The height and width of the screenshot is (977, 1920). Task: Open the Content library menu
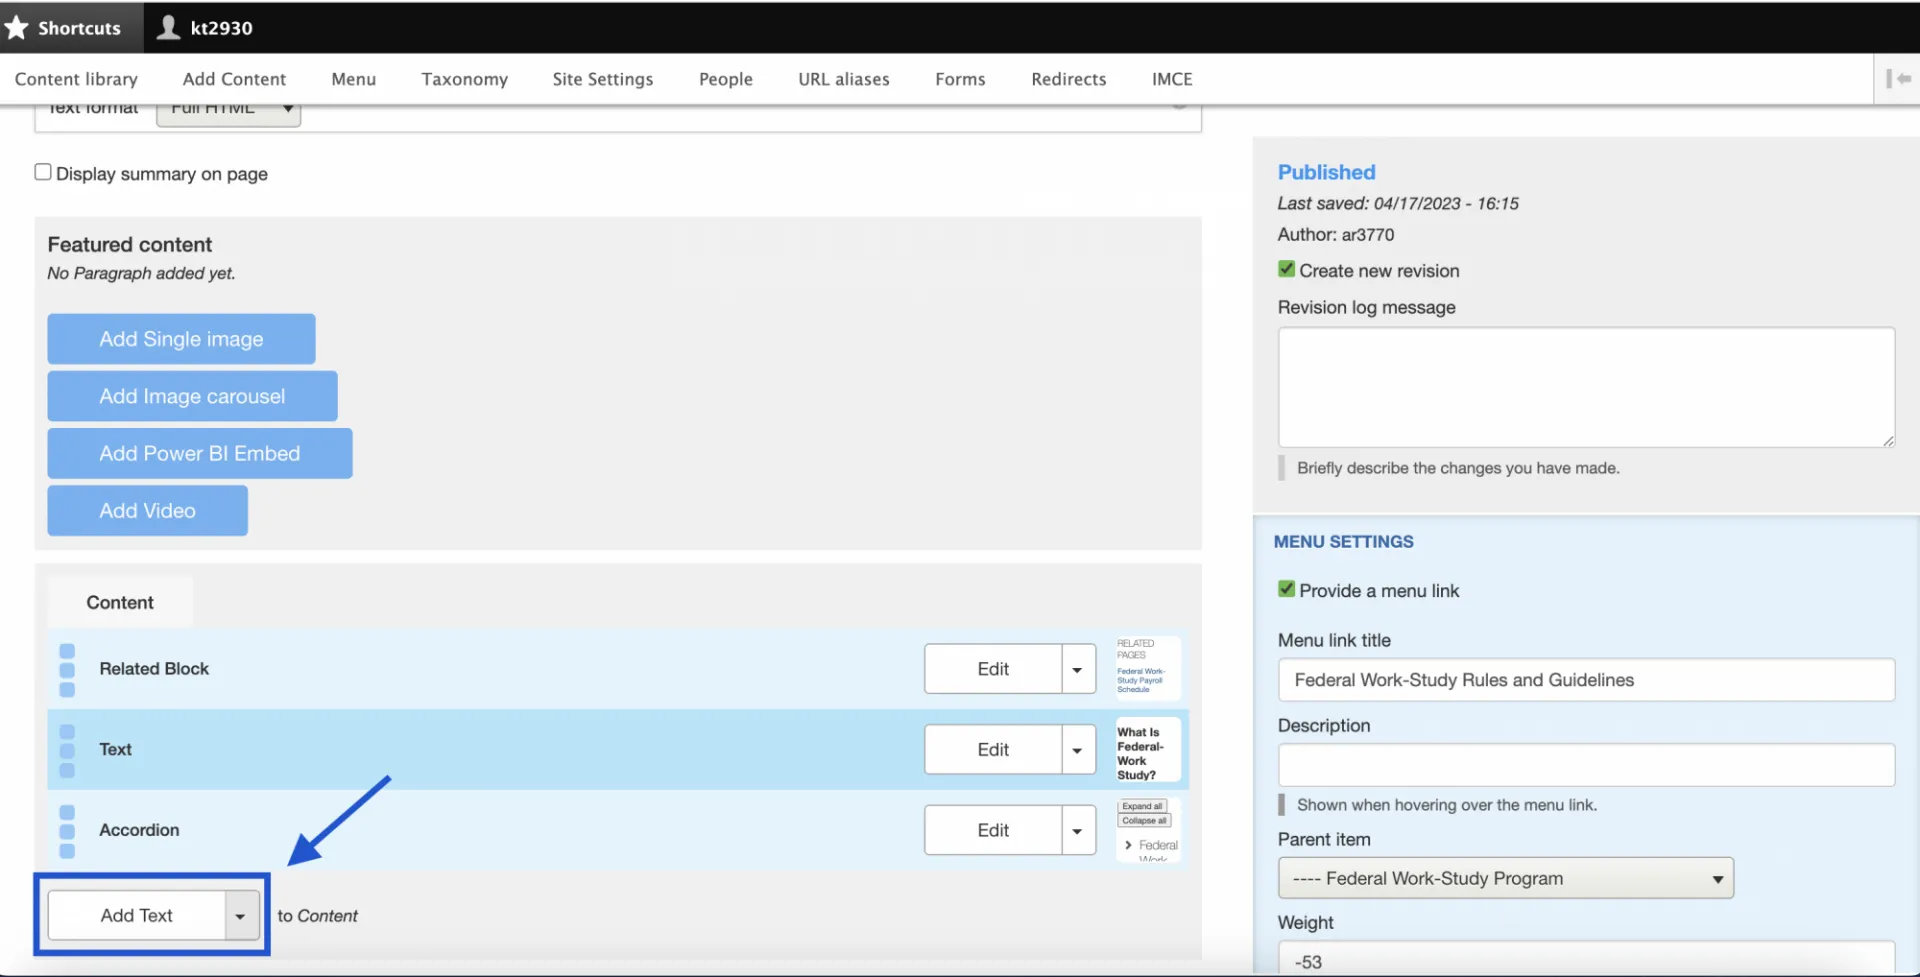tap(76, 78)
